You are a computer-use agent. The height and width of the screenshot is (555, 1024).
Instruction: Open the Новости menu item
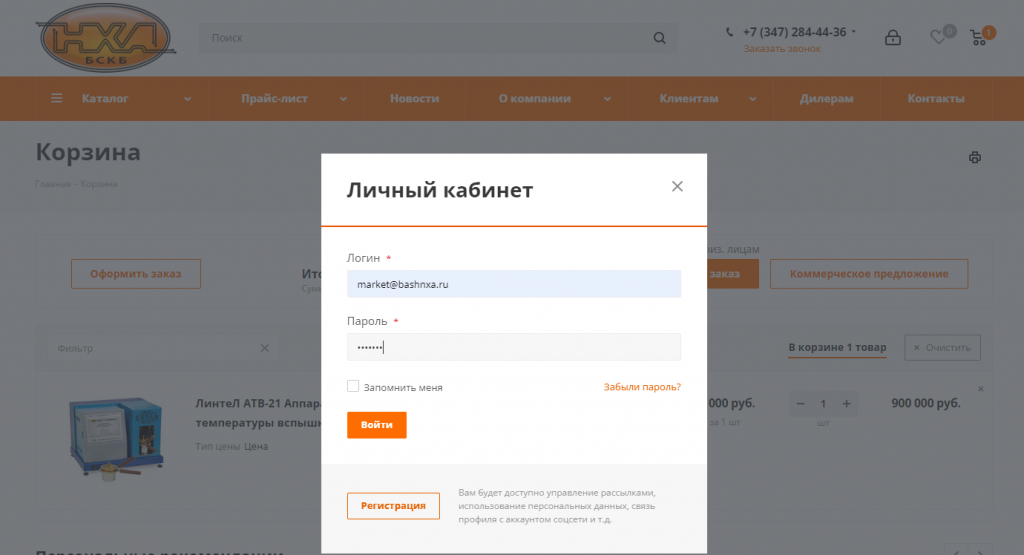(415, 99)
